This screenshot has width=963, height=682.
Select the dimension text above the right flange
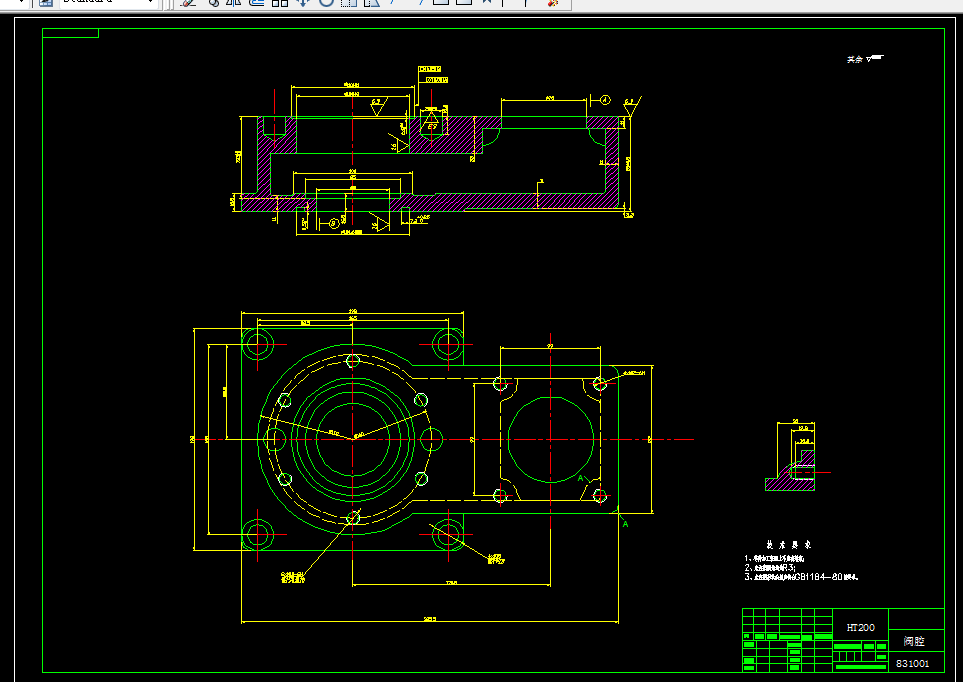(x=550, y=347)
